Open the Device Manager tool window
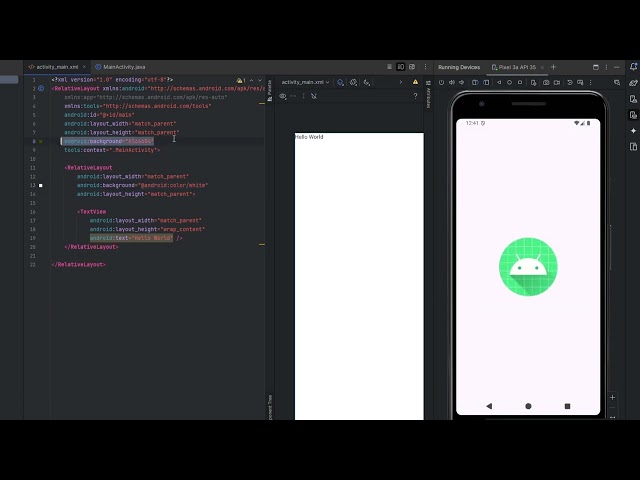 coord(633,99)
